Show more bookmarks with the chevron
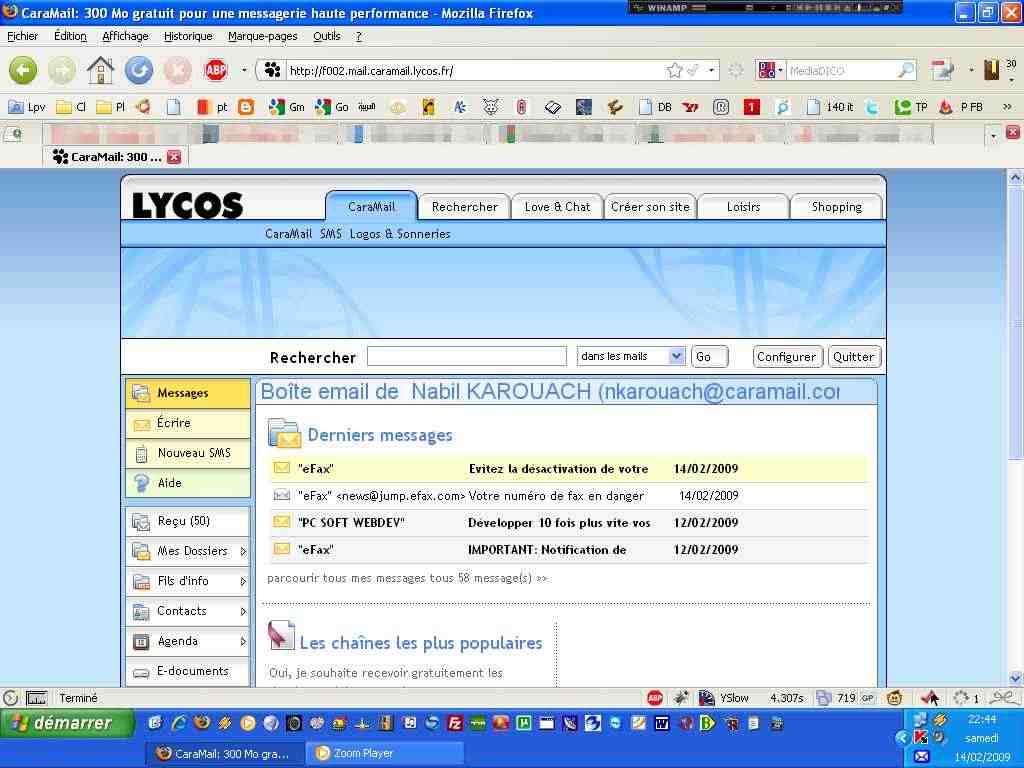 point(1007,106)
